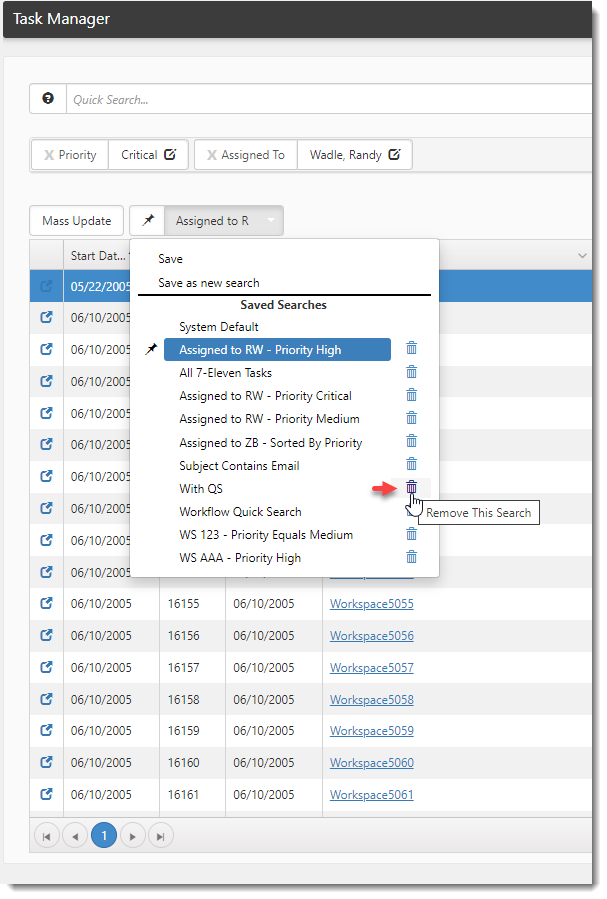Screen dimensions: 607x899
Task: Remove the Priority filter with X
Action: pos(48,155)
